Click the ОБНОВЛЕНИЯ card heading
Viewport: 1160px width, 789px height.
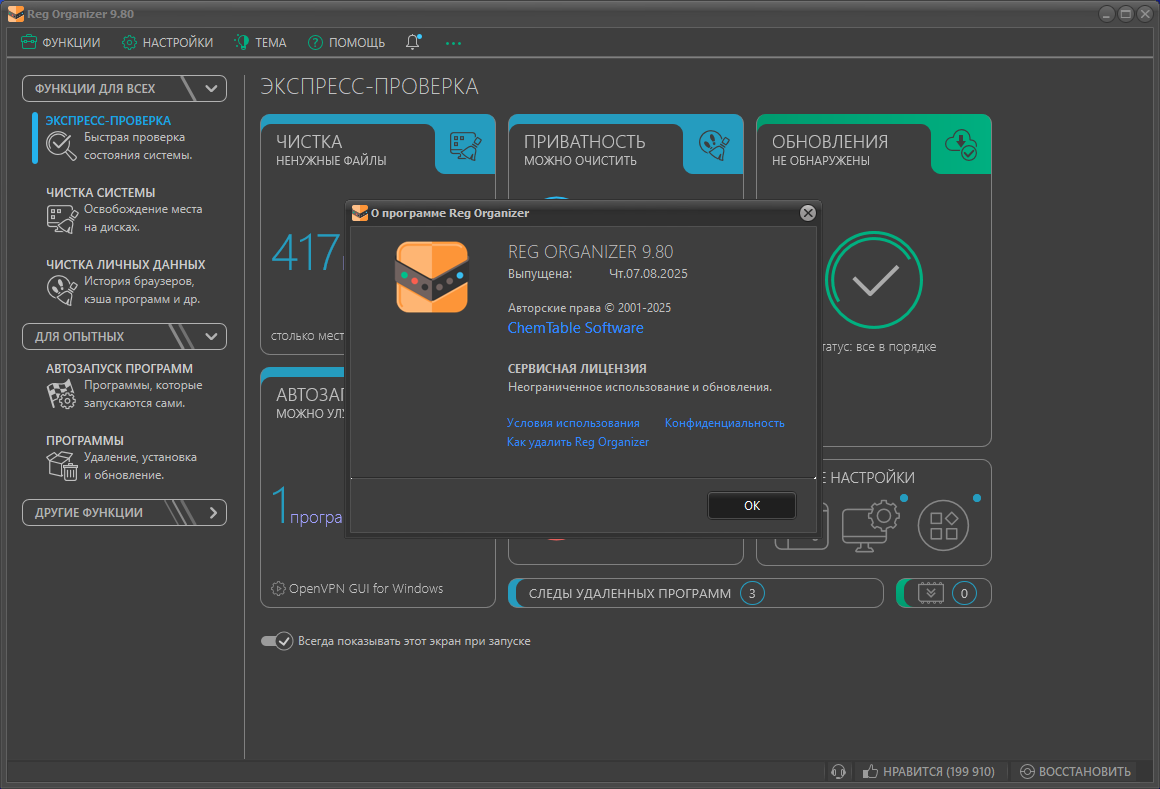coord(830,141)
